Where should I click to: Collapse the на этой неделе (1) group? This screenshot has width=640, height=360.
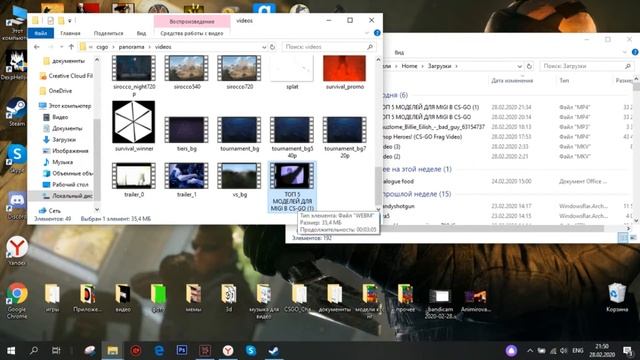click(x=417, y=169)
